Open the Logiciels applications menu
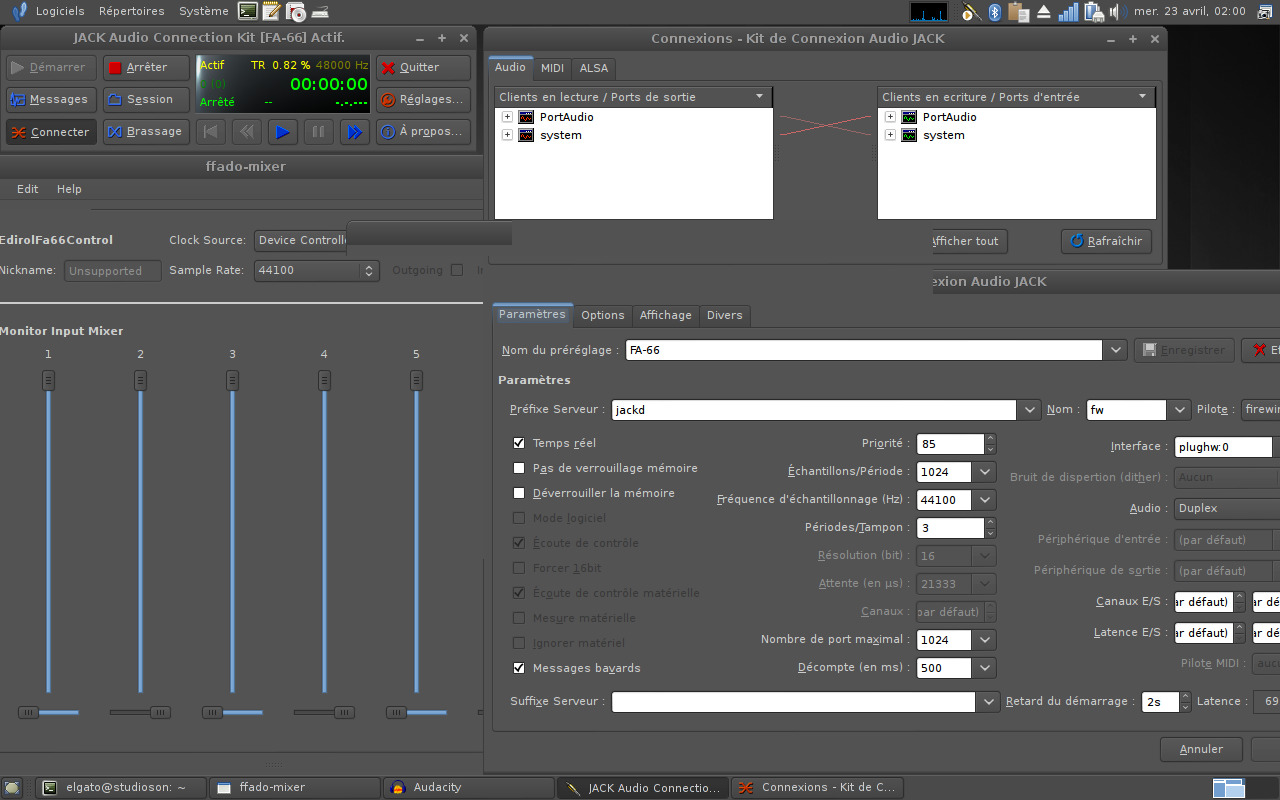This screenshot has height=800, width=1280. point(60,12)
